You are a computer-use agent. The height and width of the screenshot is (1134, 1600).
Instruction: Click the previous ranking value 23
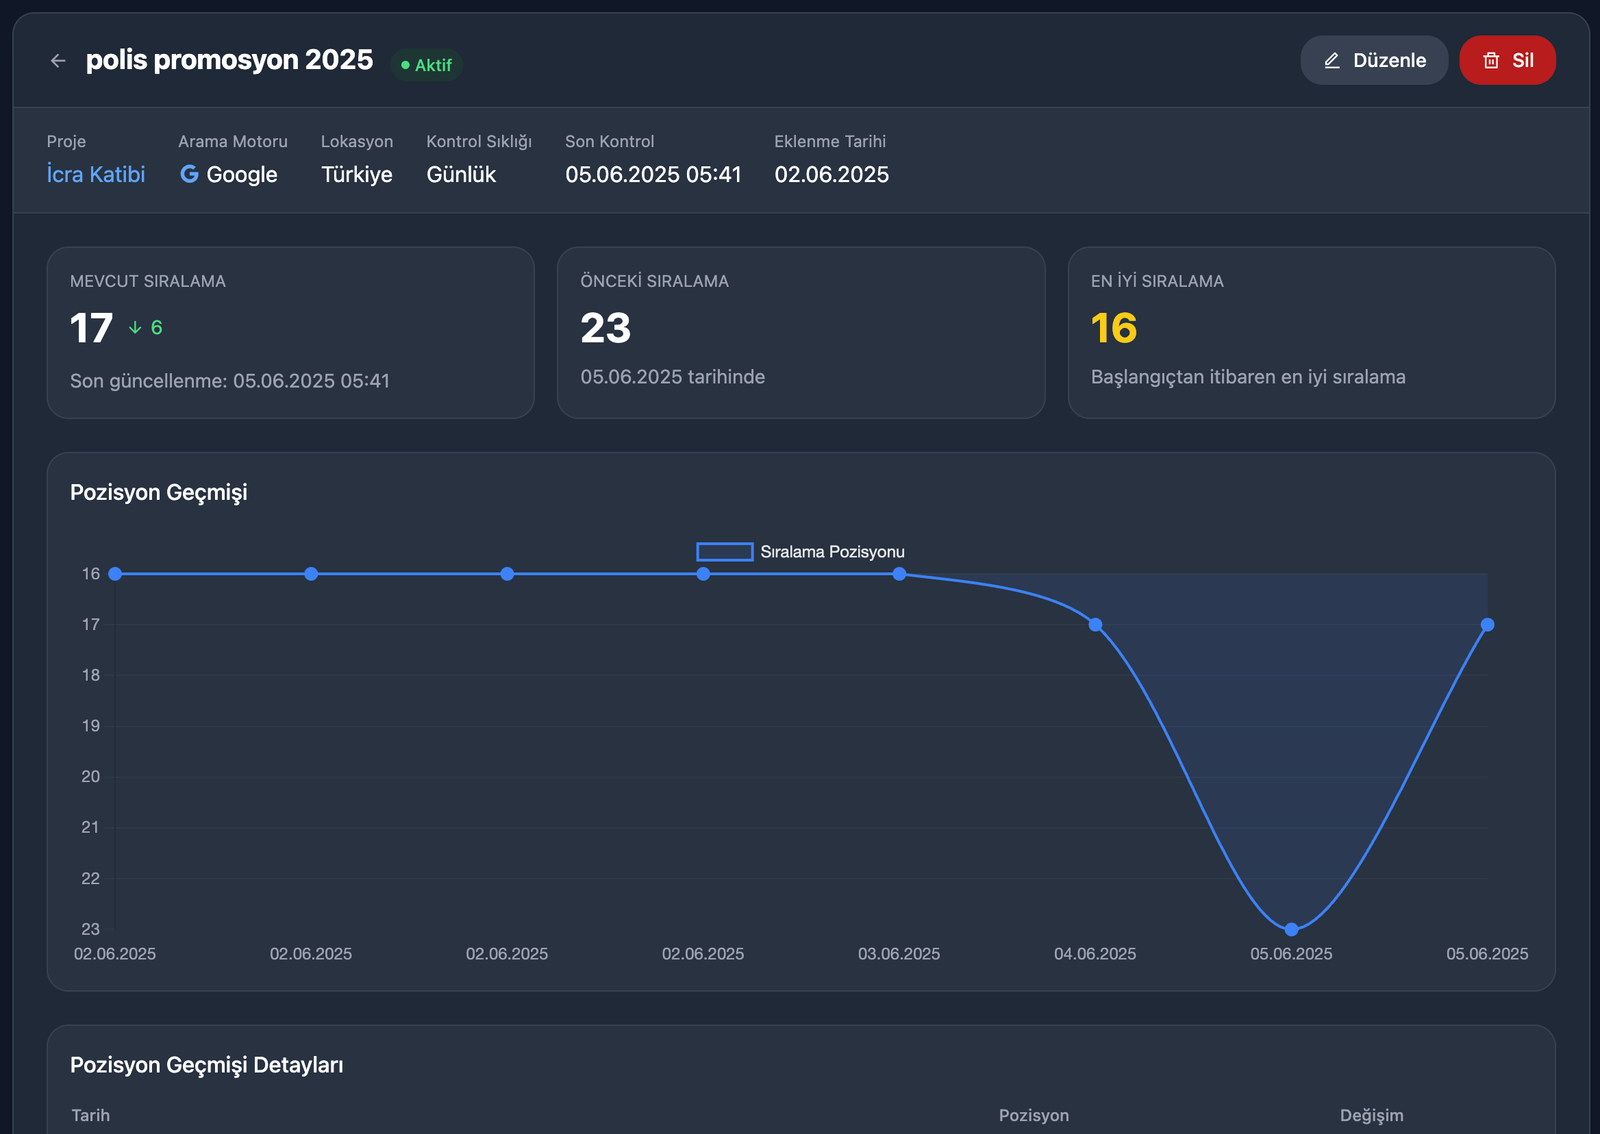coord(606,328)
